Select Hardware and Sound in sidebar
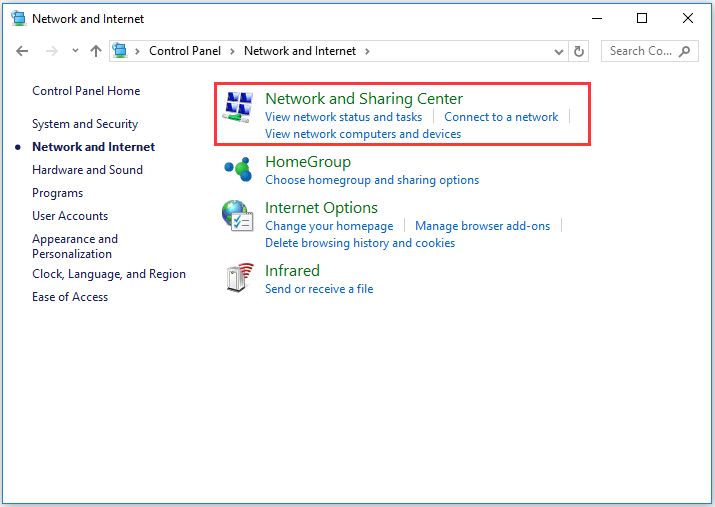The height and width of the screenshot is (507, 715). (88, 170)
